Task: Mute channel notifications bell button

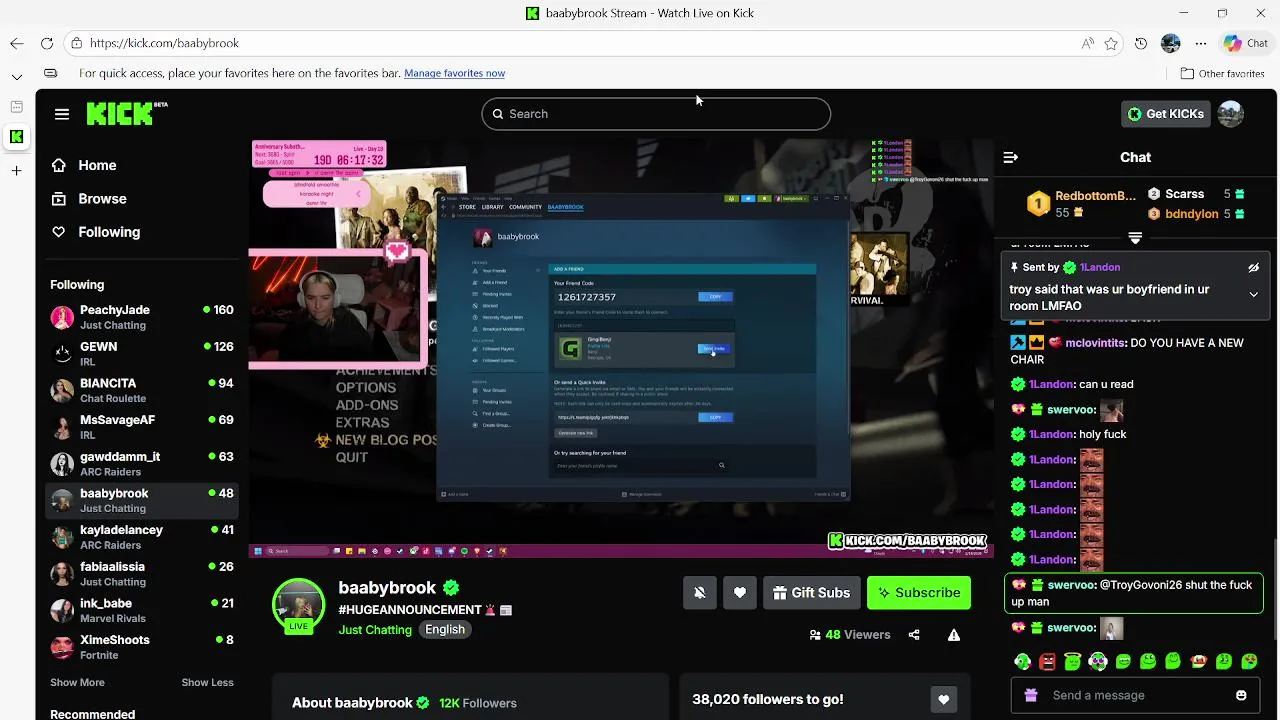Action: pyautogui.click(x=700, y=593)
